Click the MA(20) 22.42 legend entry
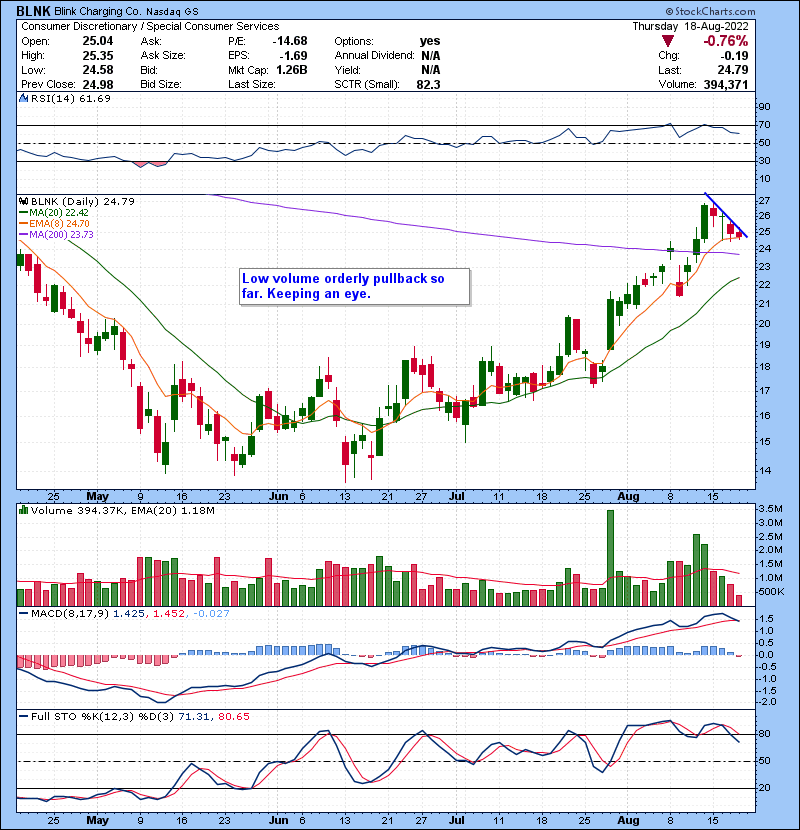The image size is (800, 830). [59, 213]
